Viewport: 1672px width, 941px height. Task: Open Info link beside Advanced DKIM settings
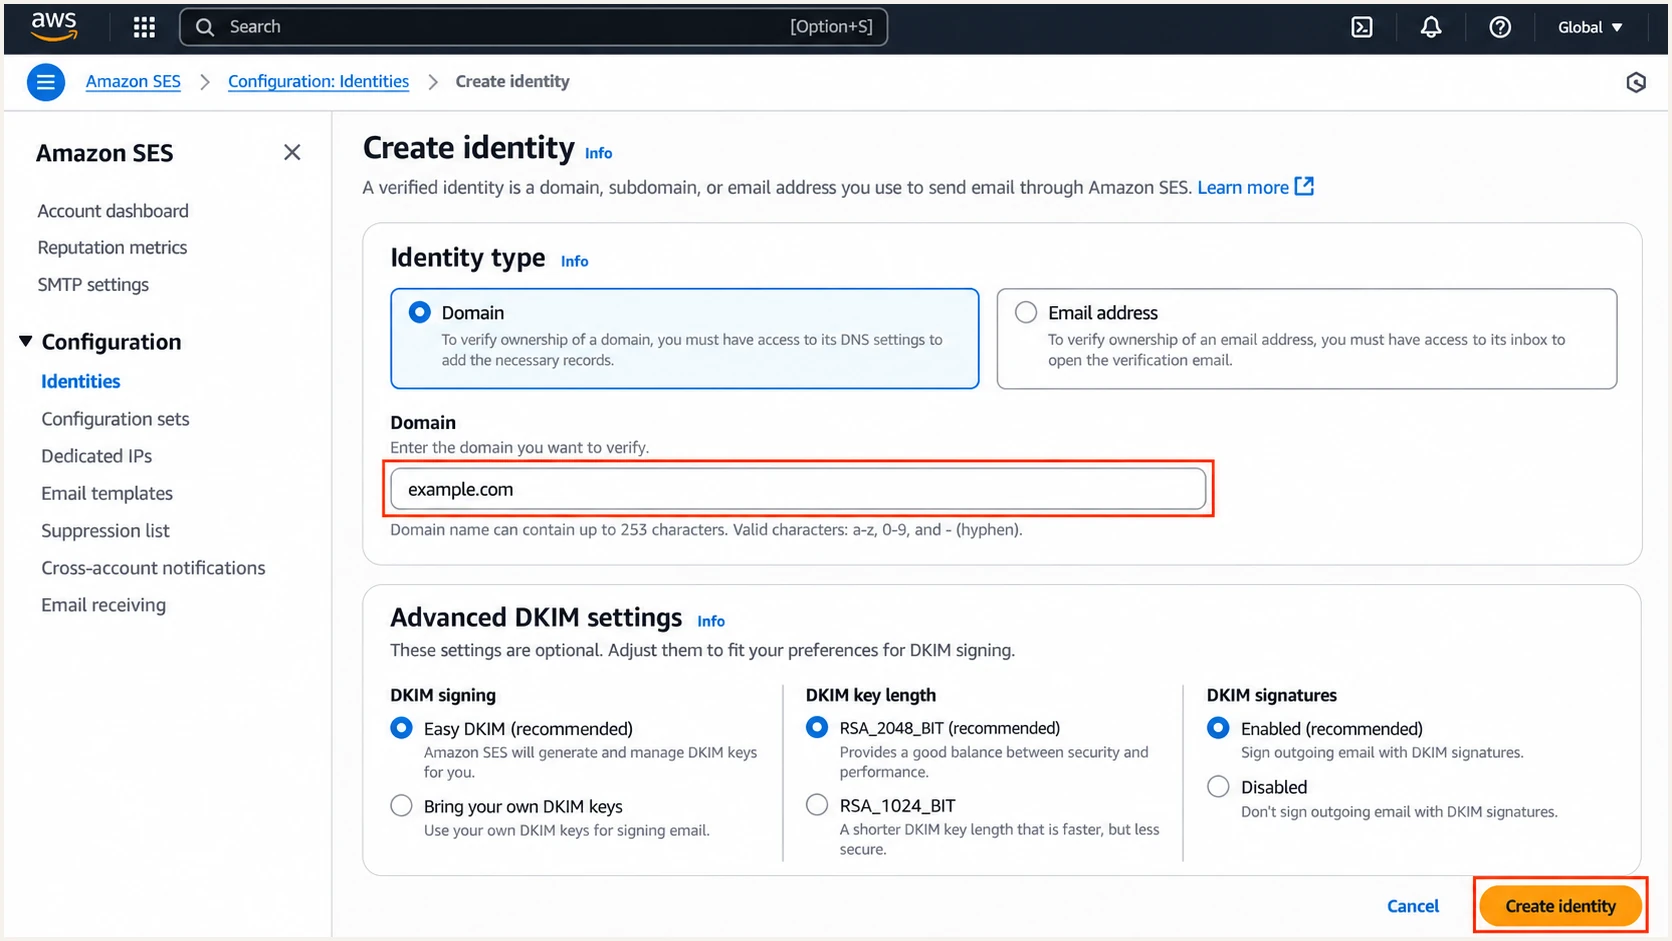[710, 621]
